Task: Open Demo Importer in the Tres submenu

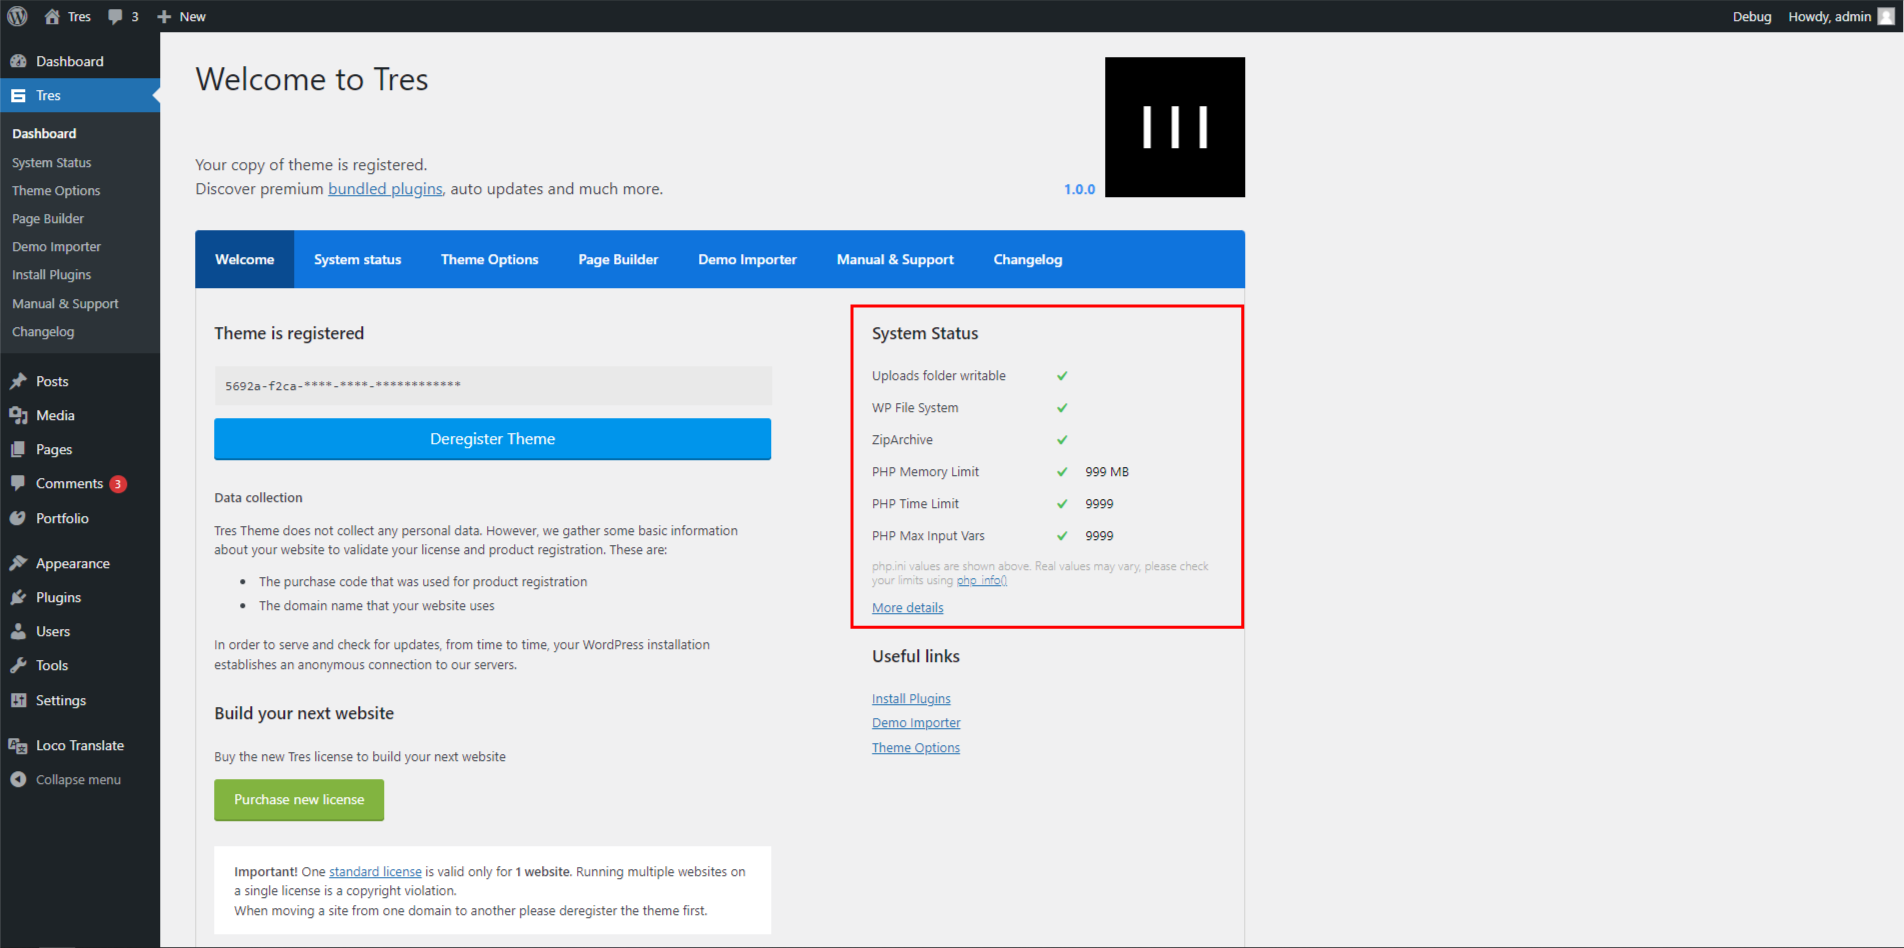Action: [x=56, y=246]
